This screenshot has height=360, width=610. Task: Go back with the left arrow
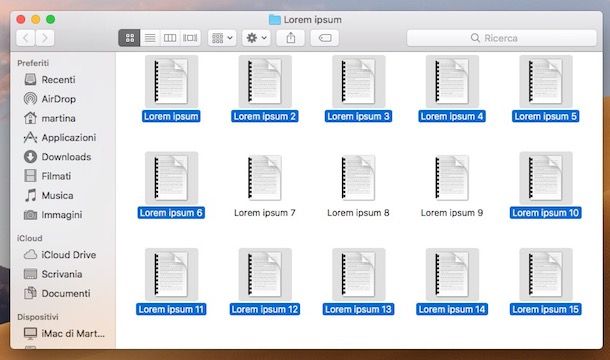coord(26,38)
